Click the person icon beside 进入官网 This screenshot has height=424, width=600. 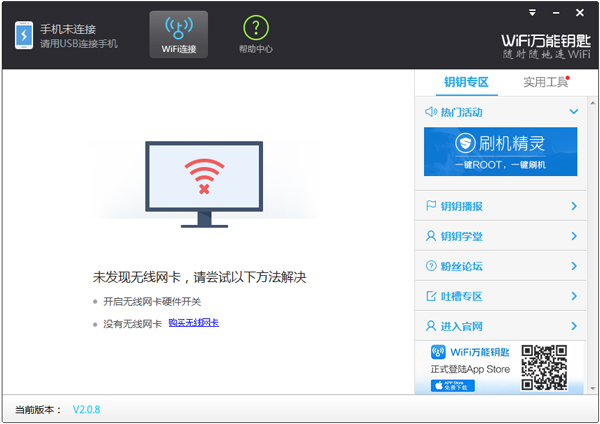tap(431, 326)
